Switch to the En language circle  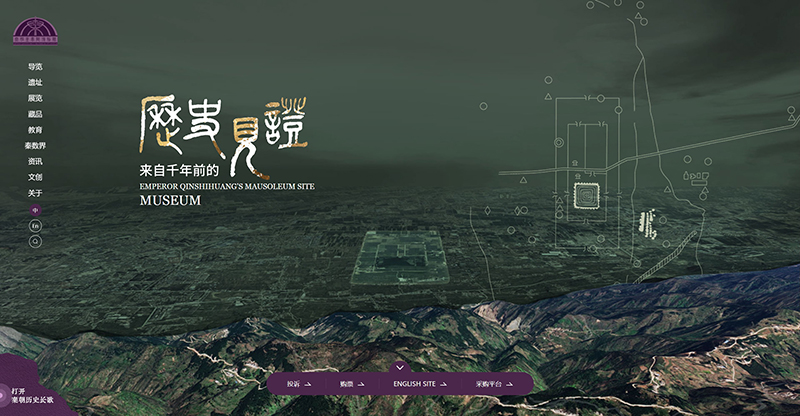coord(35,226)
